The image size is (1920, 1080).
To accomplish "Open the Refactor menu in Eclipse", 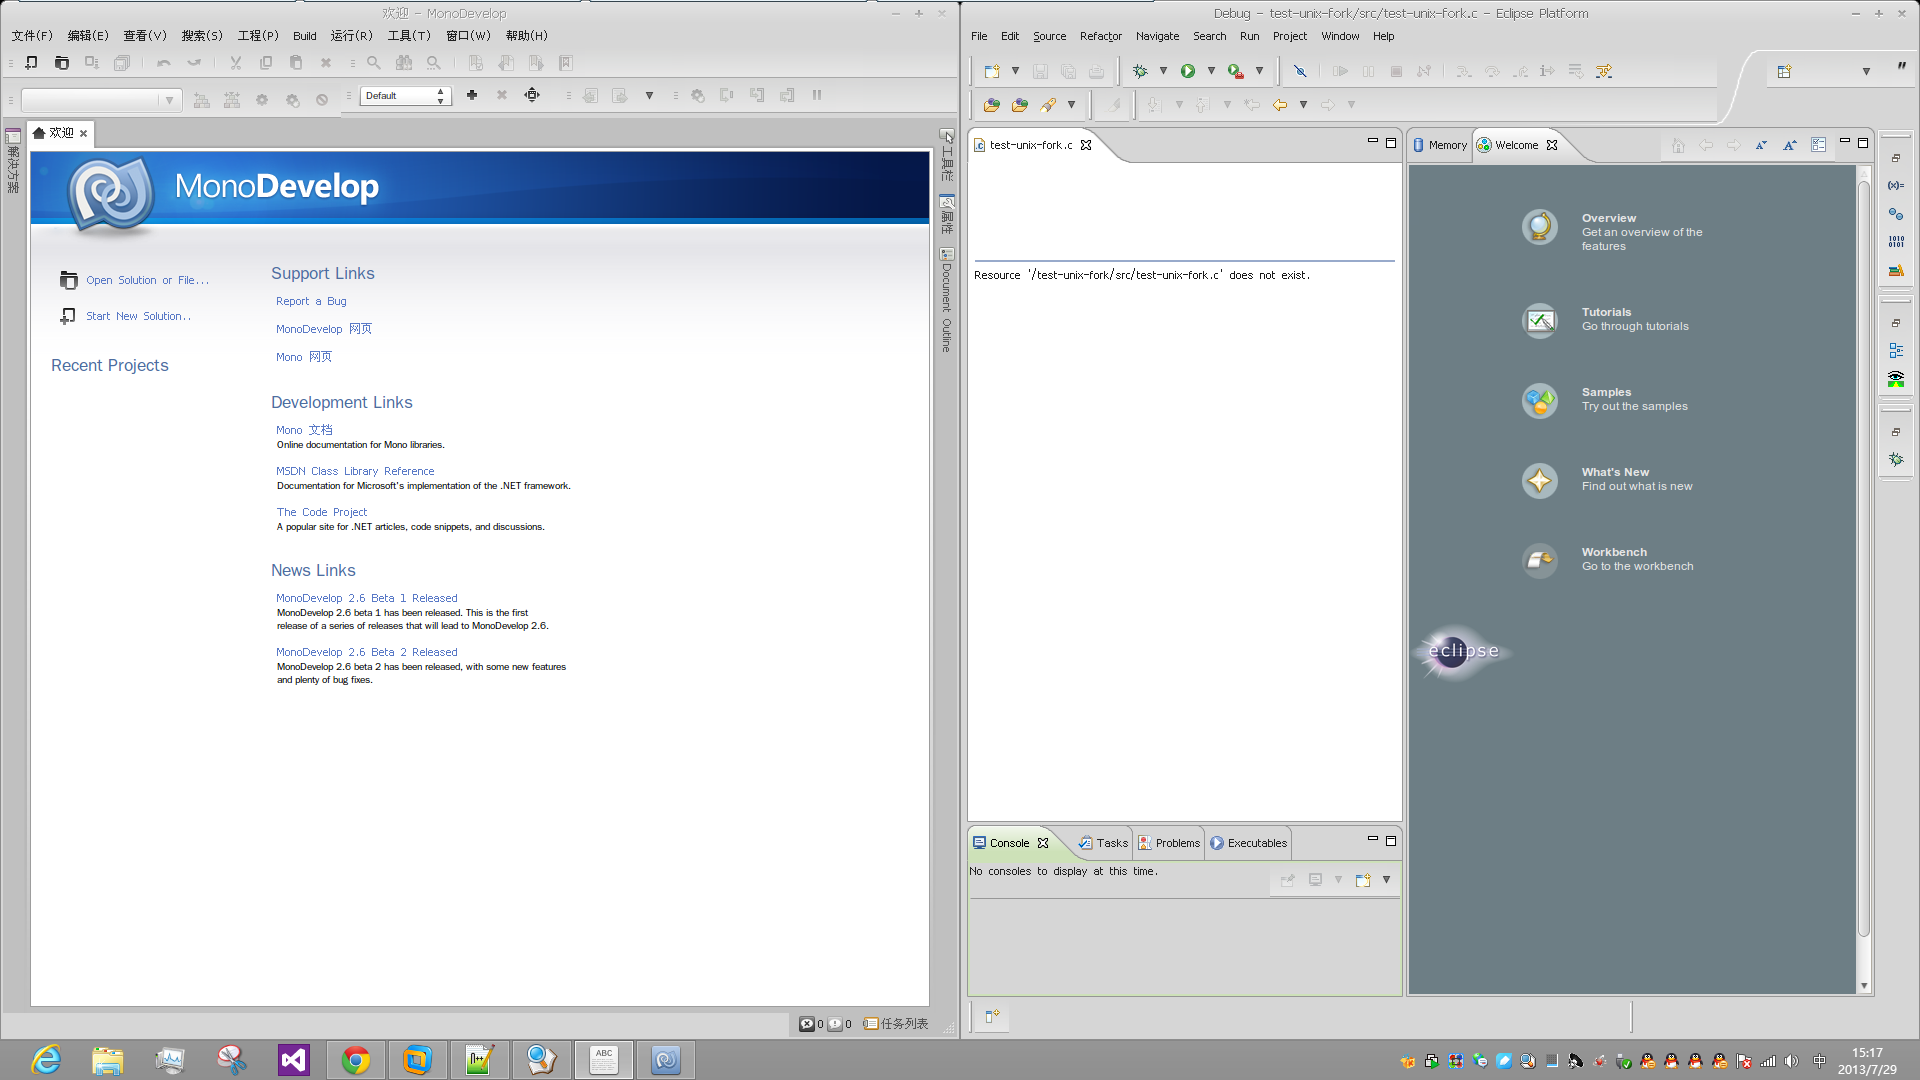I will click(1101, 36).
